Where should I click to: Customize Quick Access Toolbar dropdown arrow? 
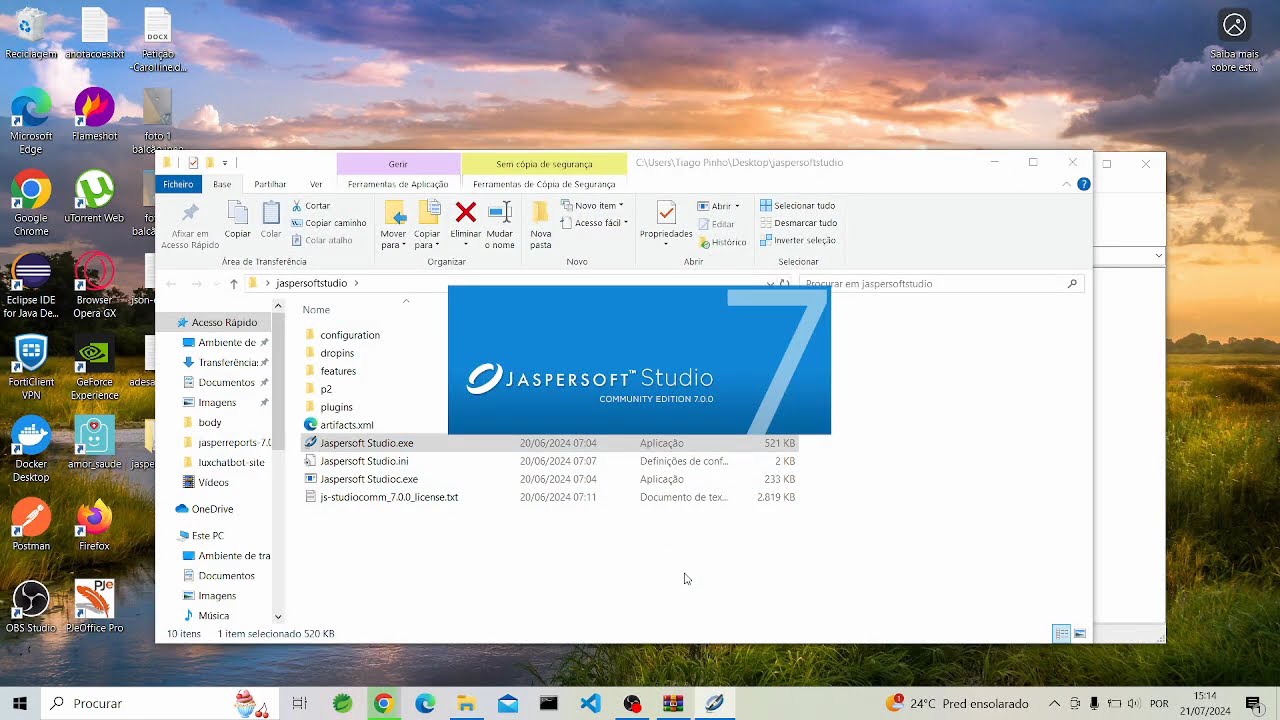pos(225,163)
